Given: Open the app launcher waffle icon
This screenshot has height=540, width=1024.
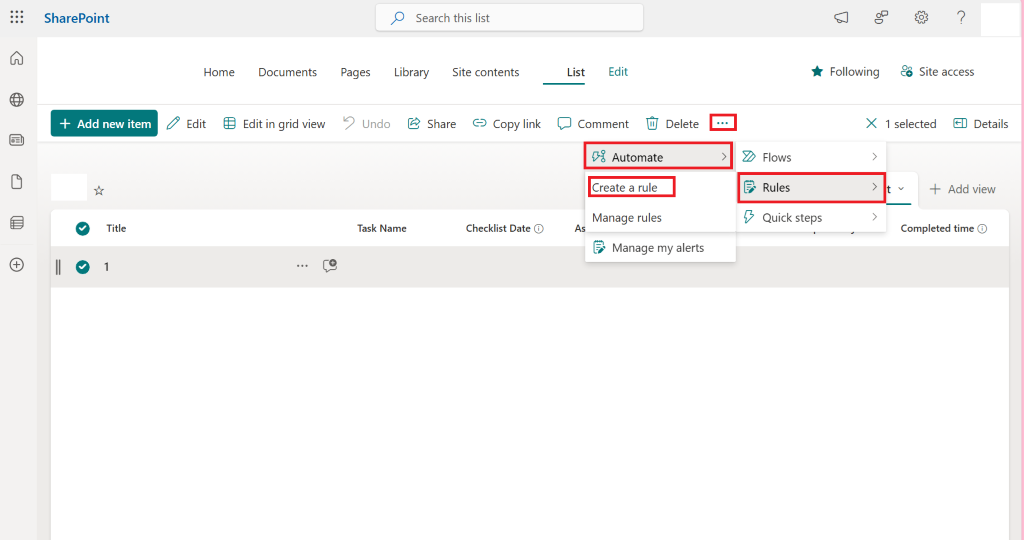Looking at the screenshot, I should coord(17,18).
